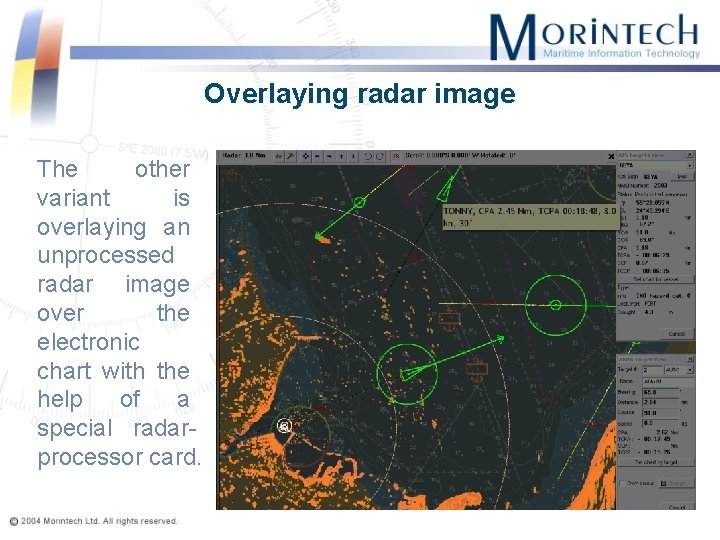Click the white circled marker near the coastline
720x540 pixels.
(285, 427)
